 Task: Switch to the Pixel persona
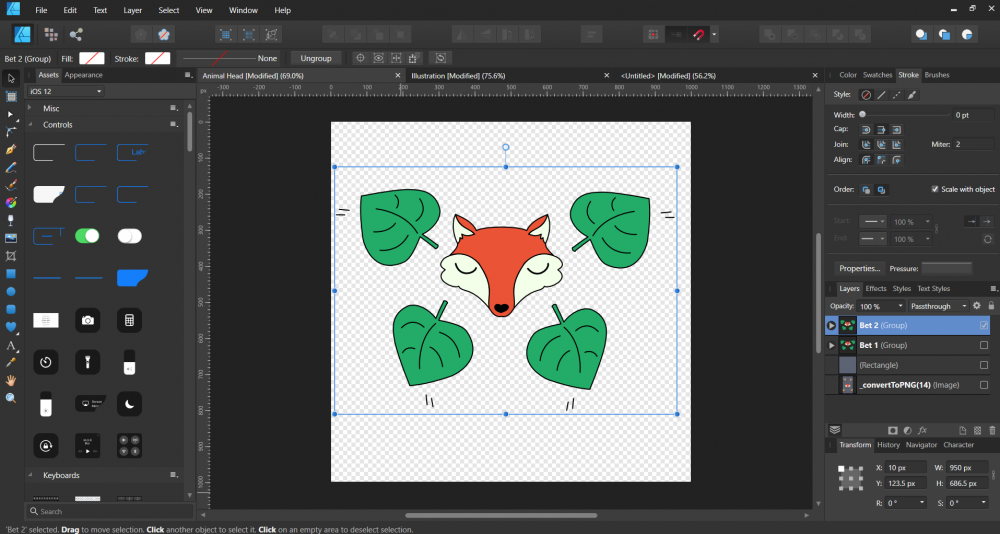[50, 35]
